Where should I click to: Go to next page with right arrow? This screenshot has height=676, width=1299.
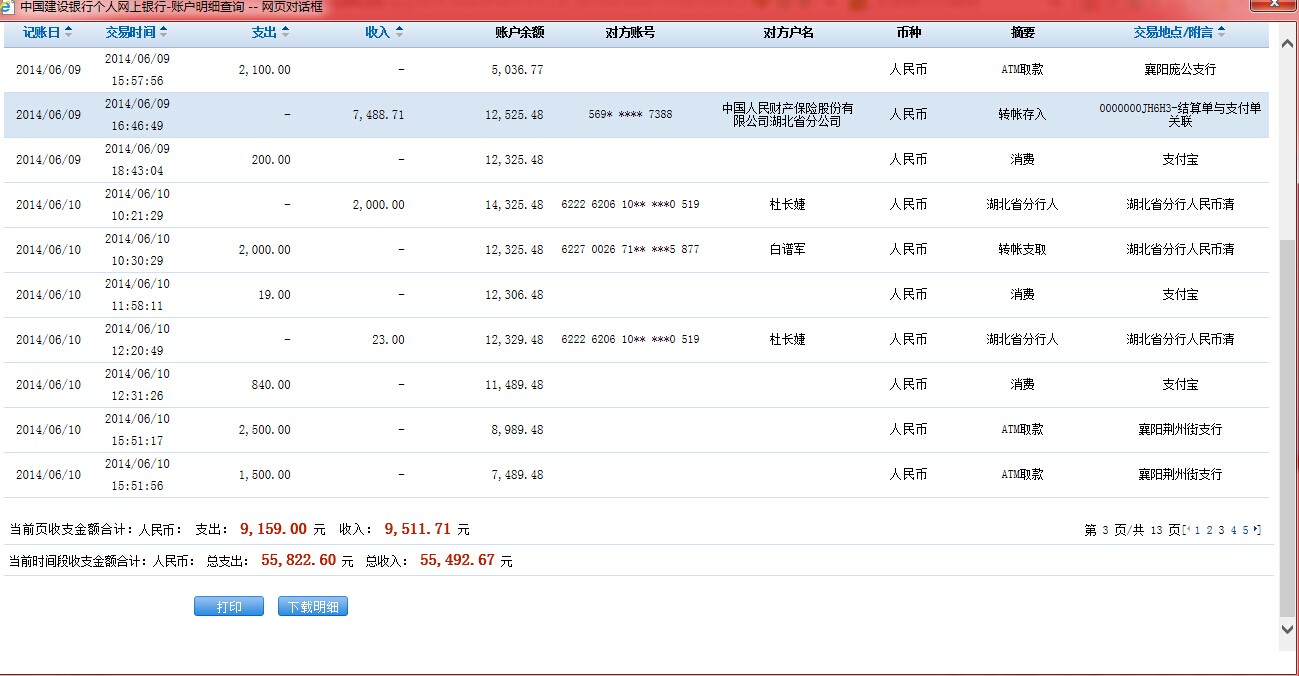click(1257, 530)
